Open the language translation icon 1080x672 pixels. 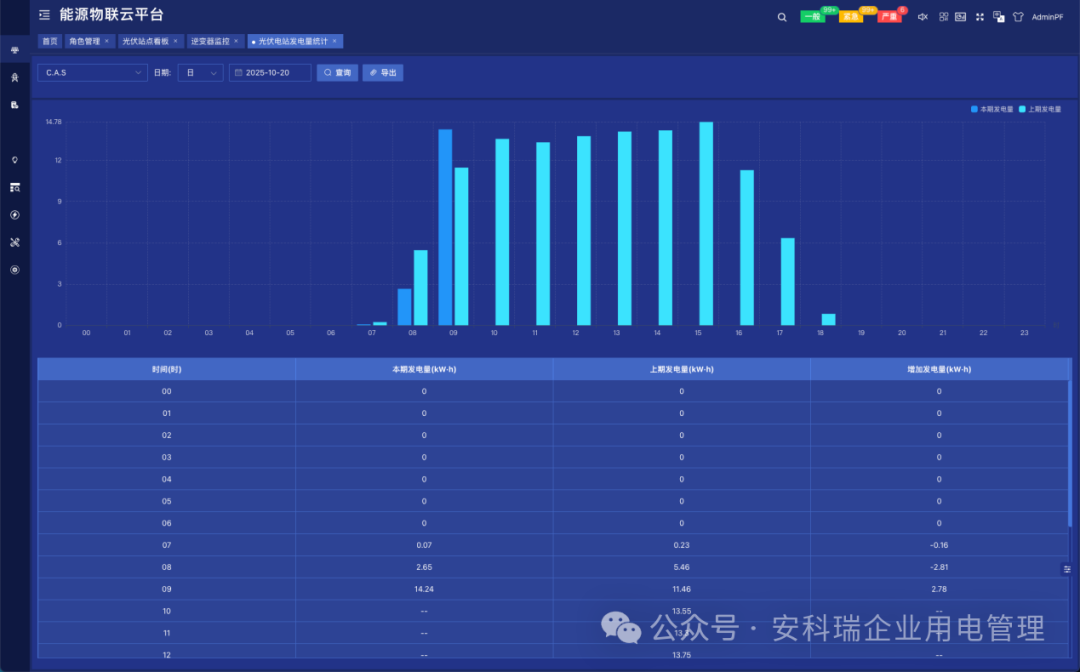(998, 17)
